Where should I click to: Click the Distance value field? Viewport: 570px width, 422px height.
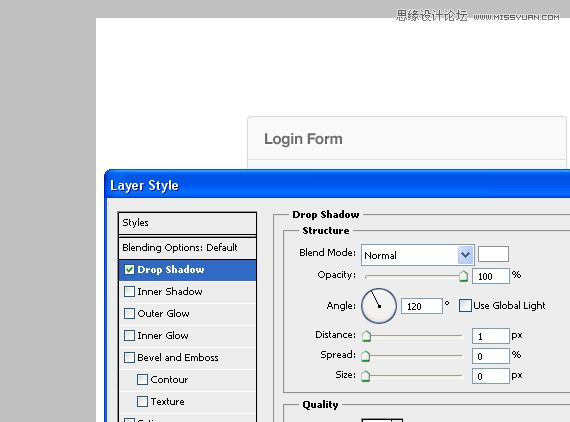click(491, 336)
